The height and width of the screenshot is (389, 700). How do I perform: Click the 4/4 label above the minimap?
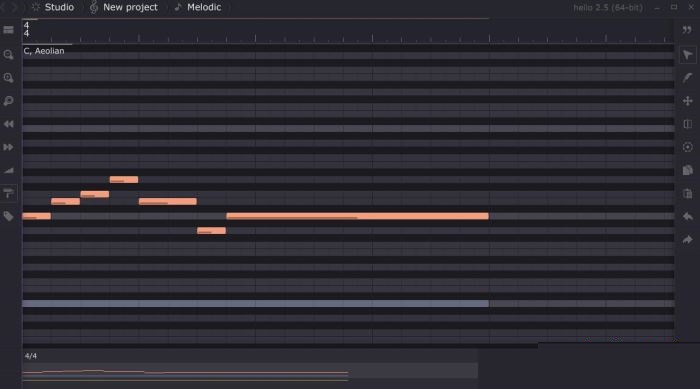coord(31,356)
